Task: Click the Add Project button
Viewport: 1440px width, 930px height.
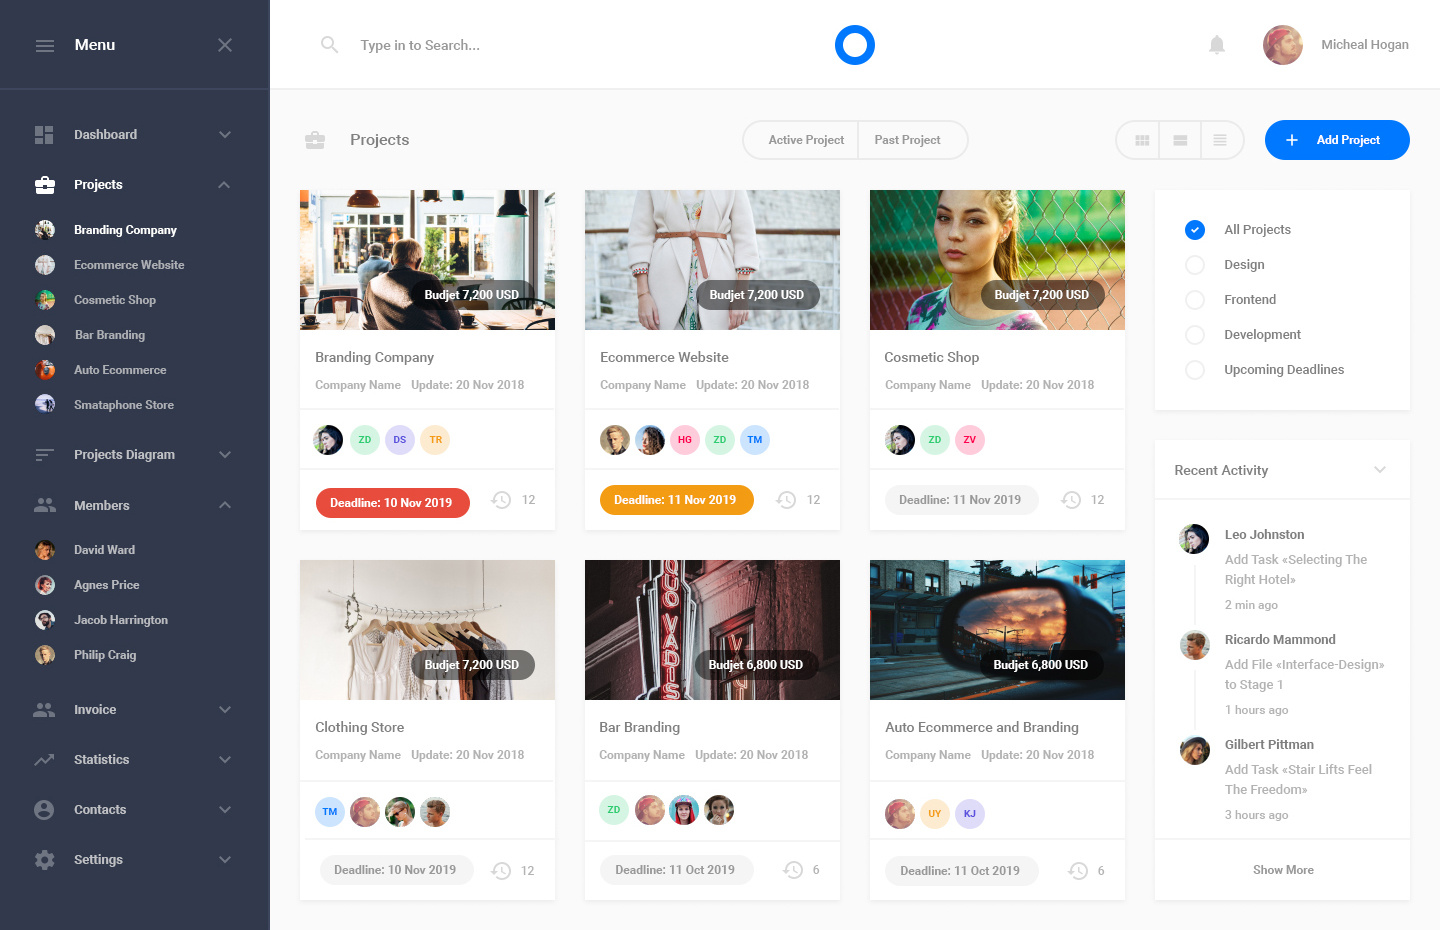Action: tap(1337, 140)
